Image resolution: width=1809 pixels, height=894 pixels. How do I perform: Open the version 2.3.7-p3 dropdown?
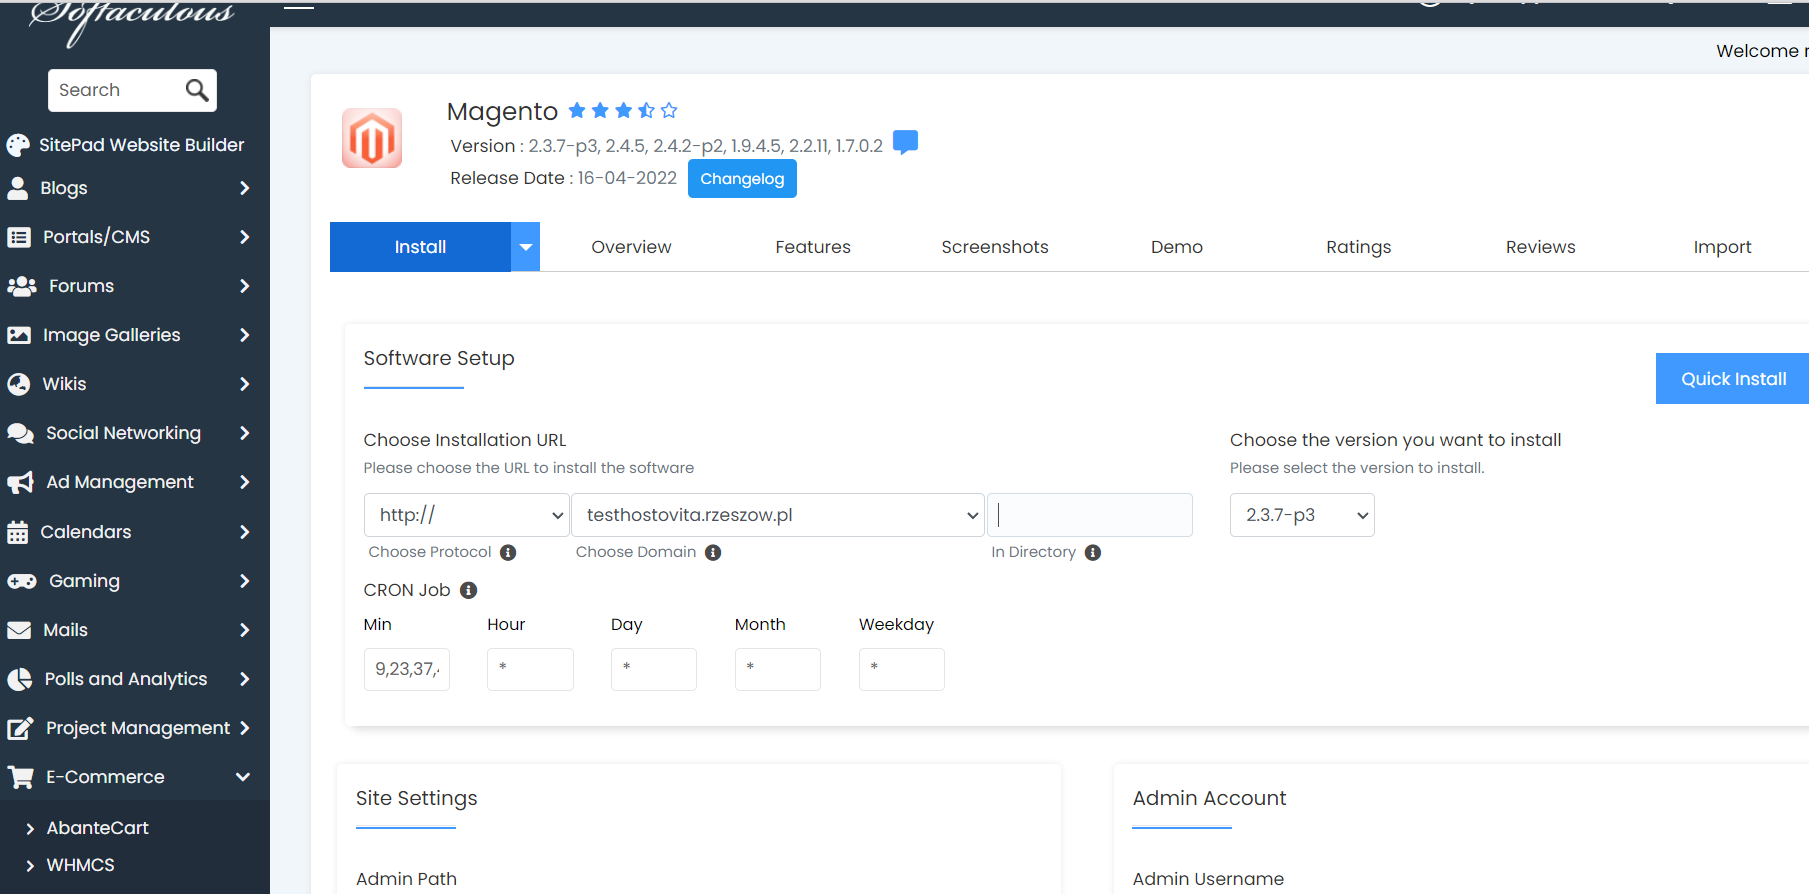[1302, 515]
